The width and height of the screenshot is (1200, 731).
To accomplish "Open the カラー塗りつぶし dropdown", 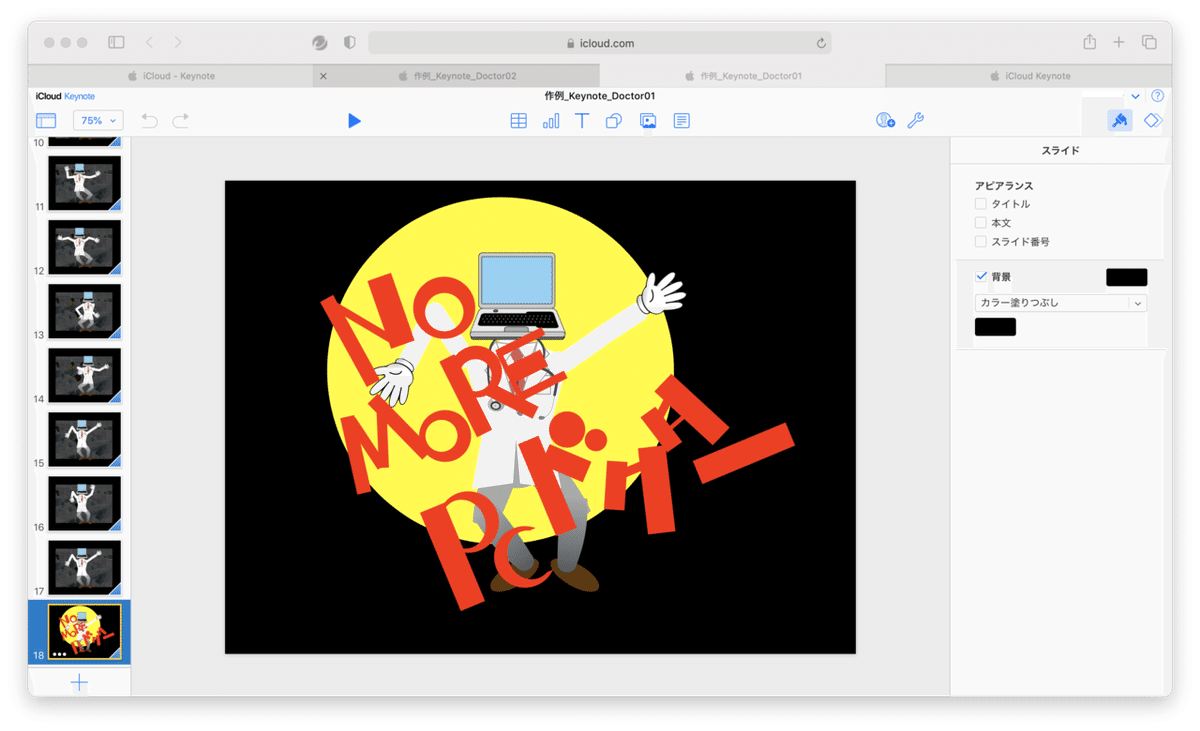I will [x=1060, y=303].
